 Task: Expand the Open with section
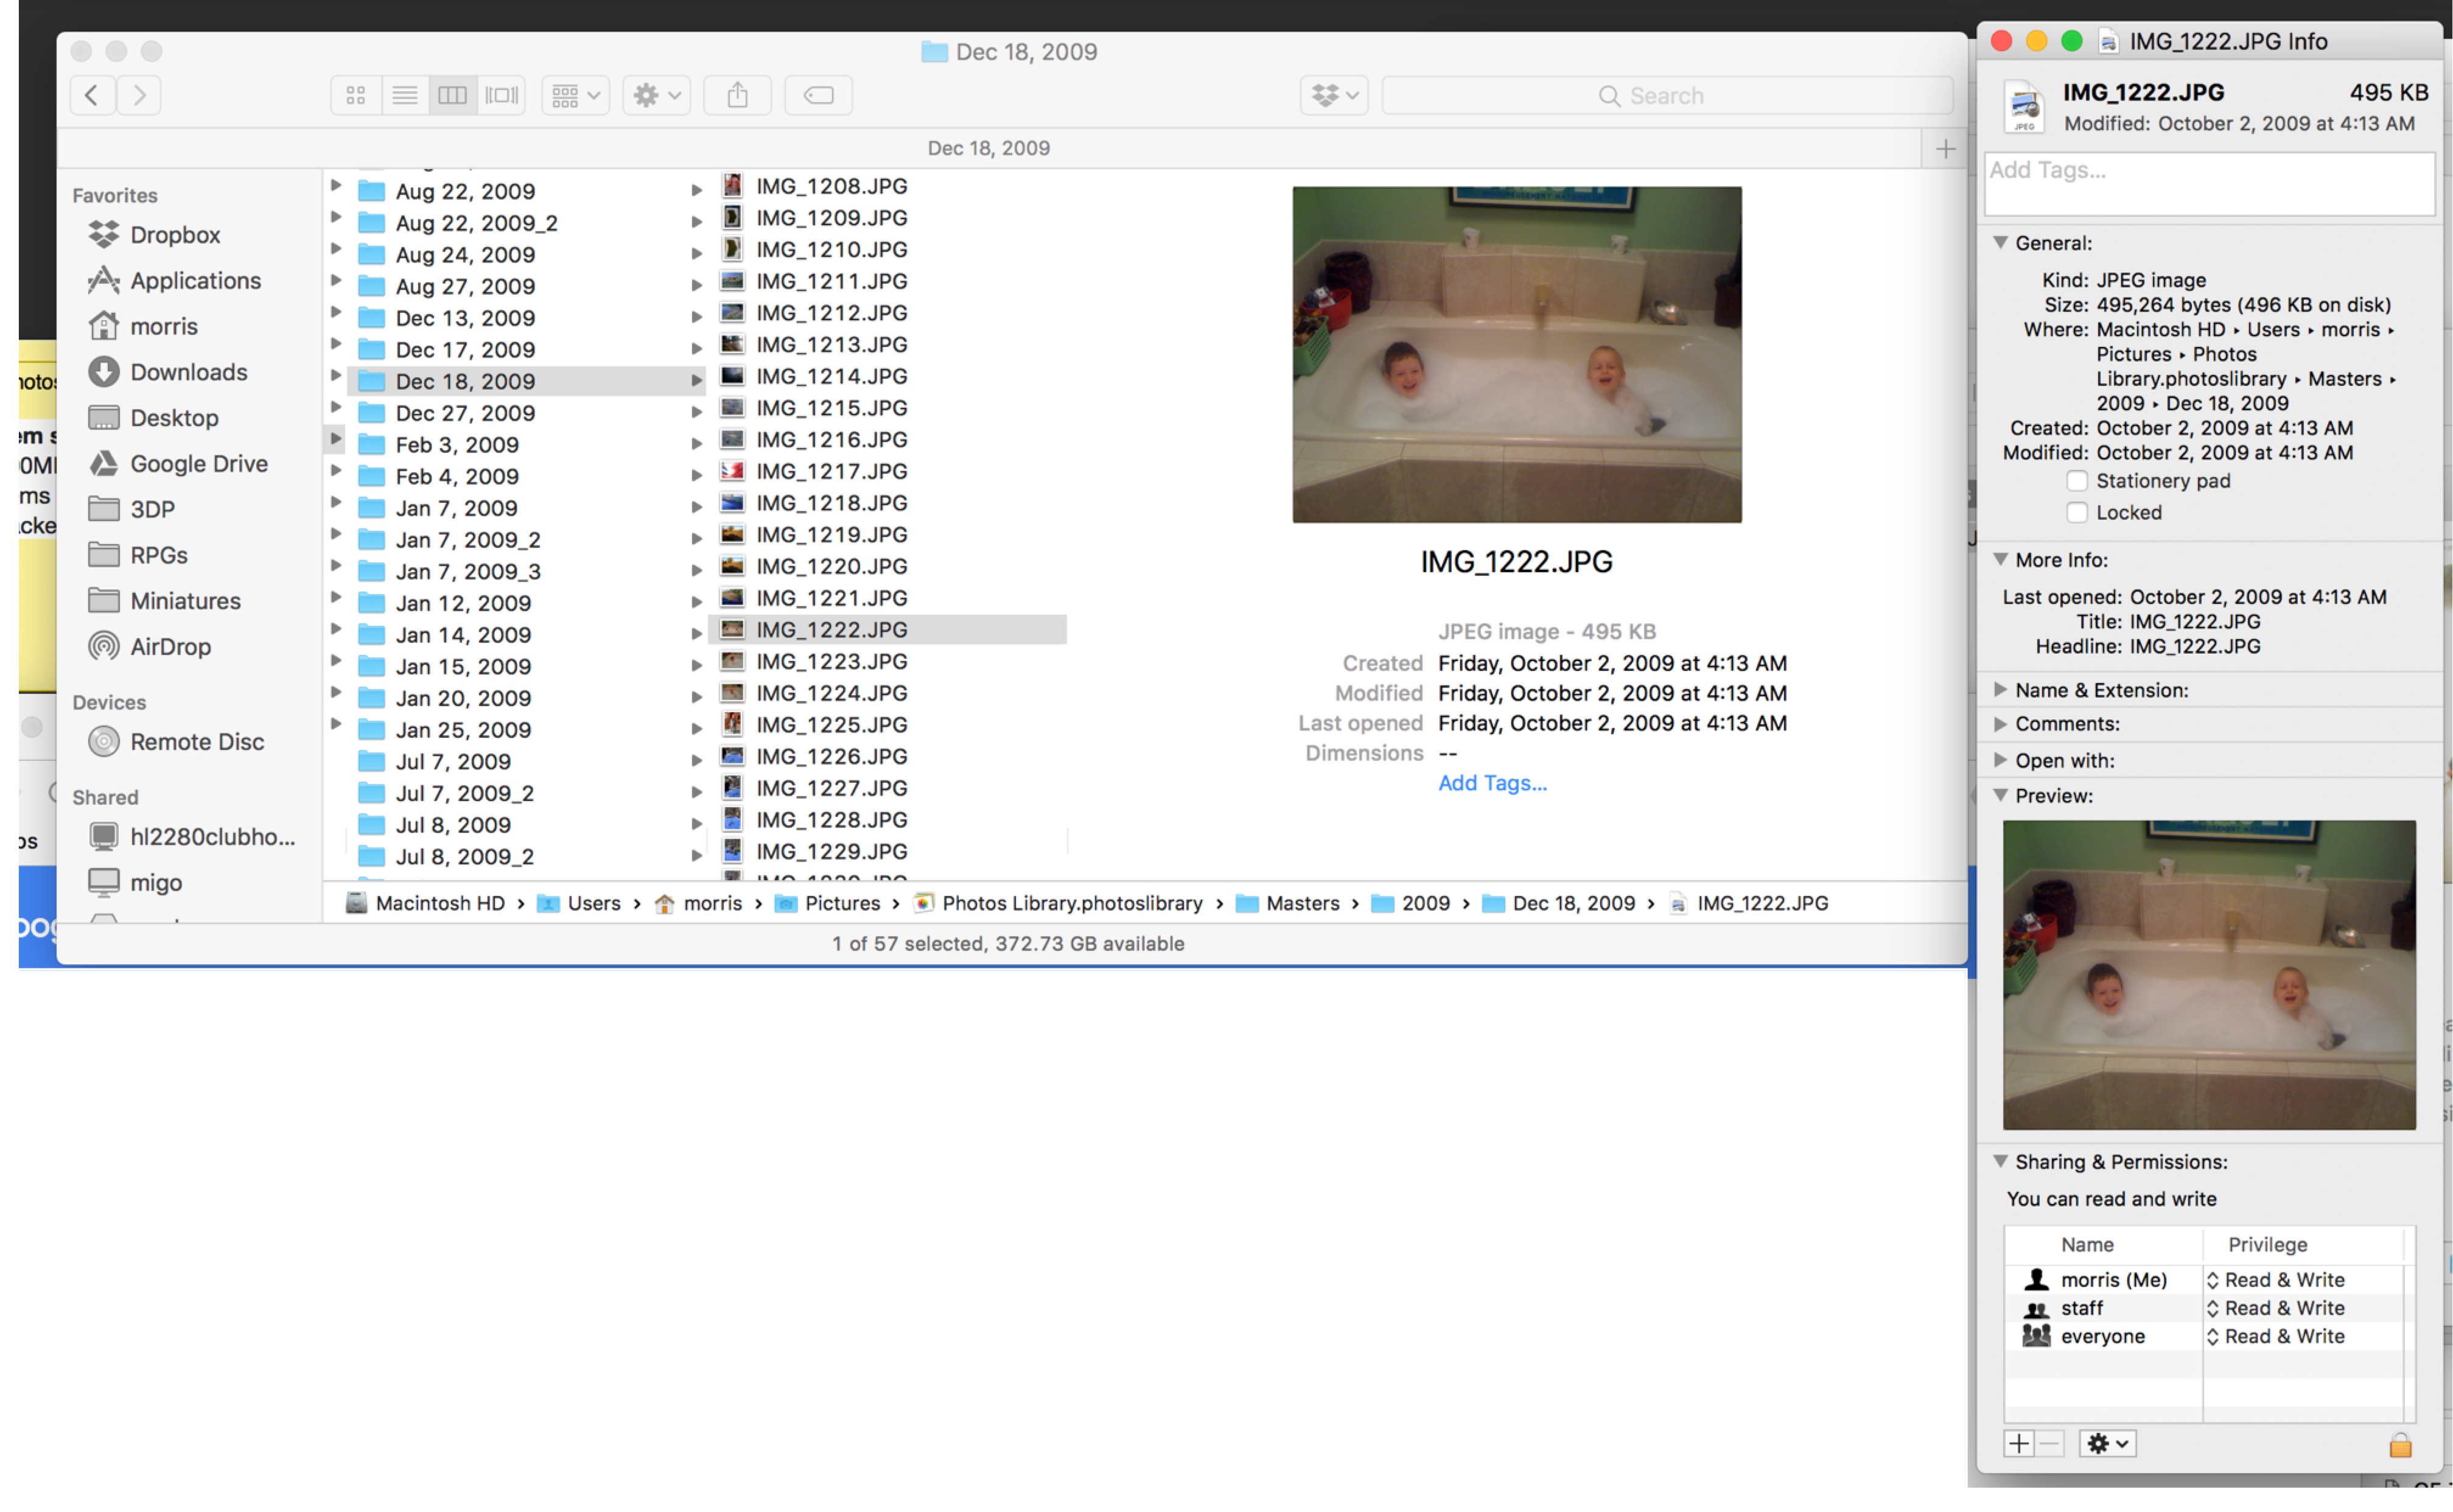2000,760
